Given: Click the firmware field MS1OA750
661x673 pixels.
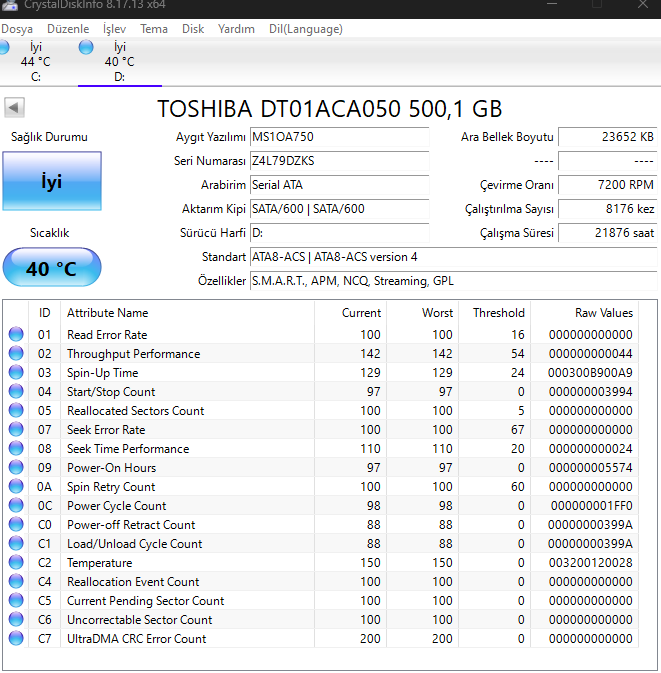Looking at the screenshot, I should click(x=340, y=137).
